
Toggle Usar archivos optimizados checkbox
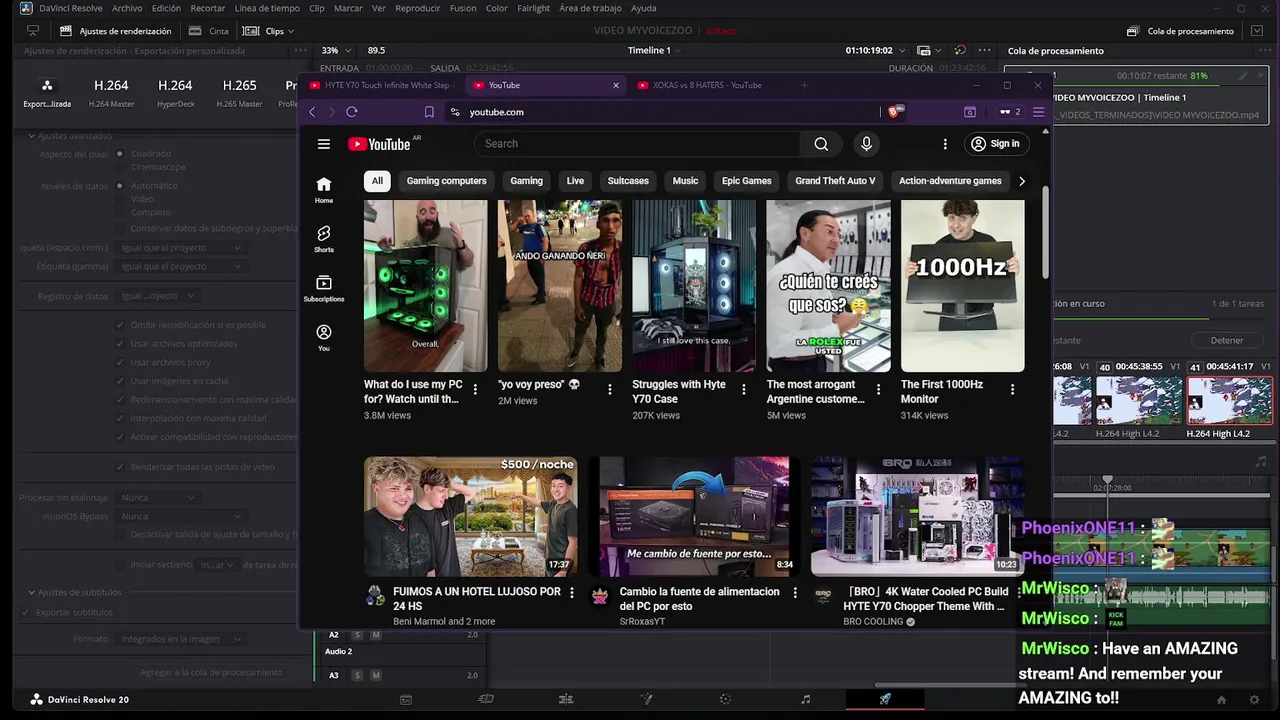click(120, 343)
